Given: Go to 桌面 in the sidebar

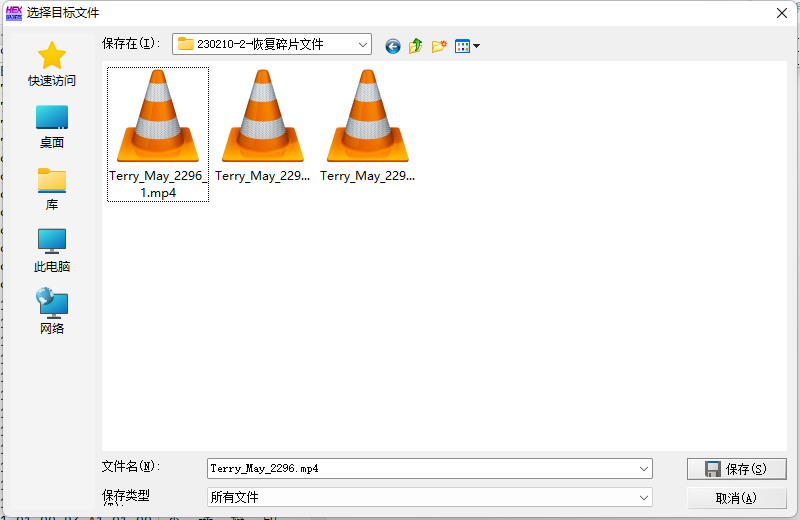Looking at the screenshot, I should click(x=52, y=127).
